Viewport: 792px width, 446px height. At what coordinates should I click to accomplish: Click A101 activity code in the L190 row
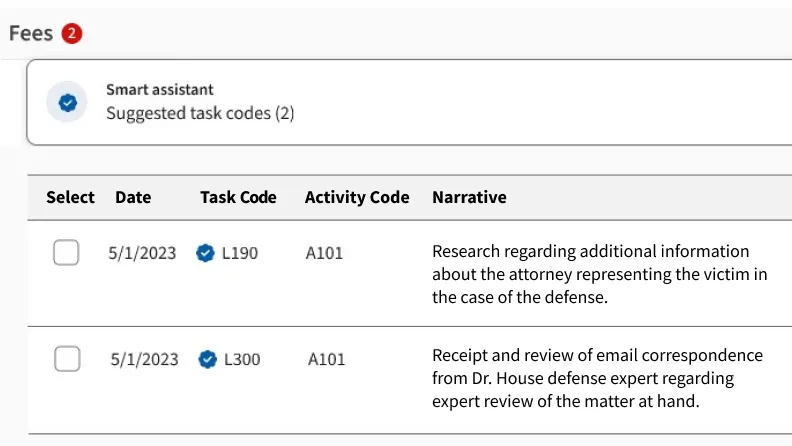(324, 254)
